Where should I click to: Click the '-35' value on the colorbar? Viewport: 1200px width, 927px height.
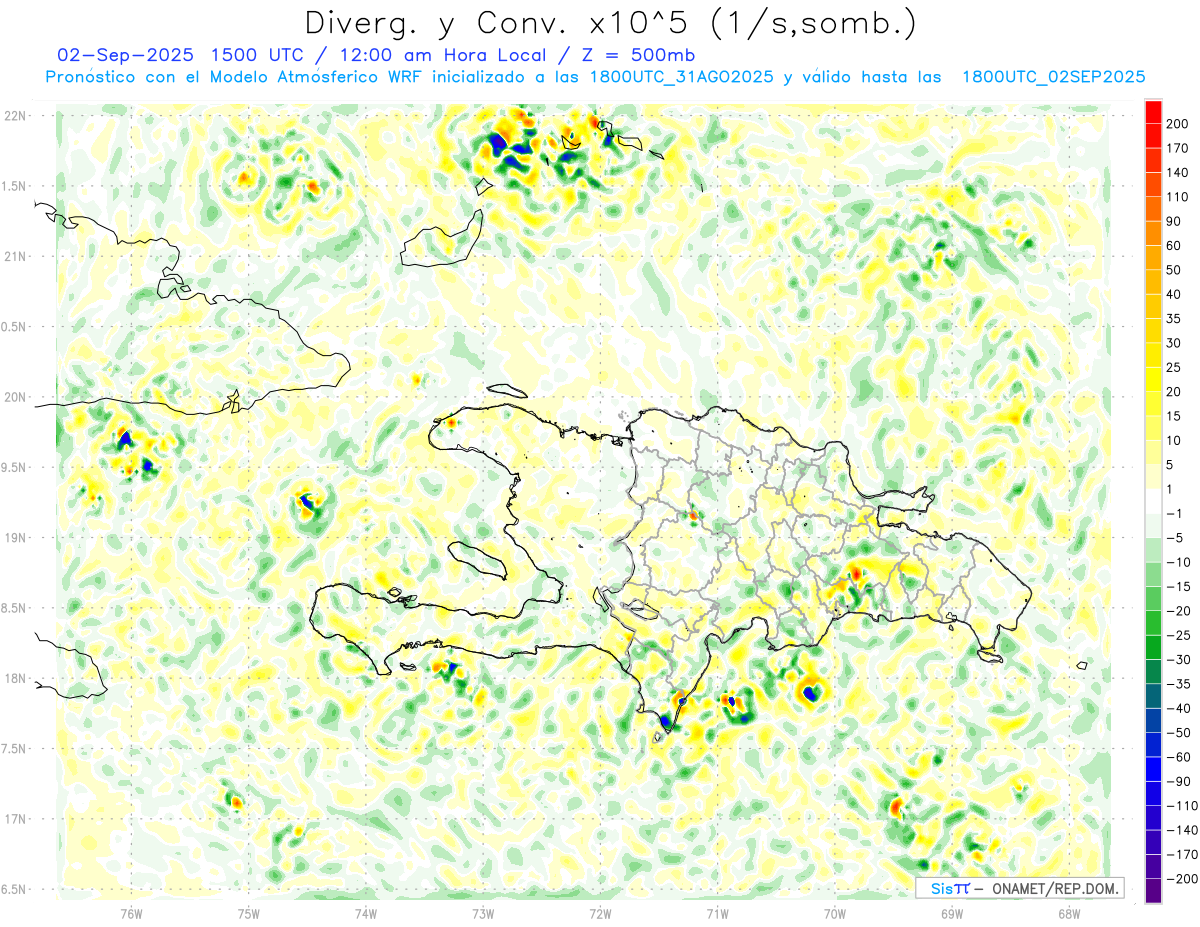click(x=1177, y=684)
